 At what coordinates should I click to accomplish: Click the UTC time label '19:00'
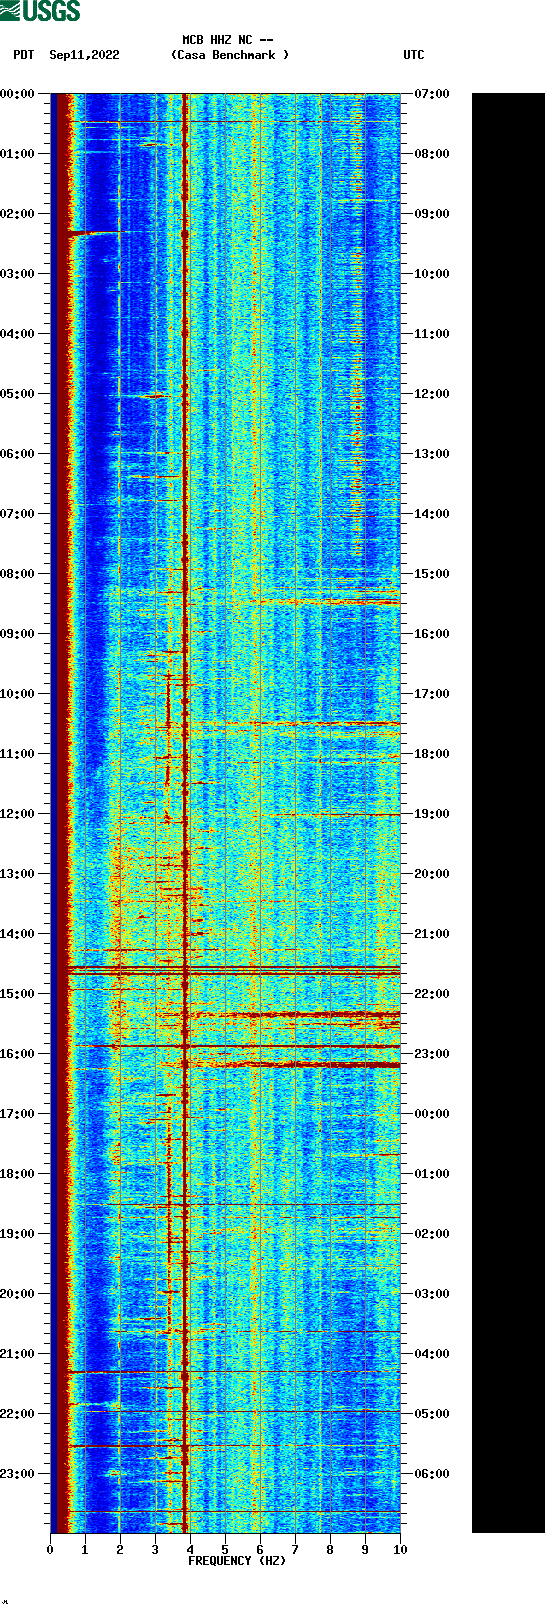click(432, 814)
